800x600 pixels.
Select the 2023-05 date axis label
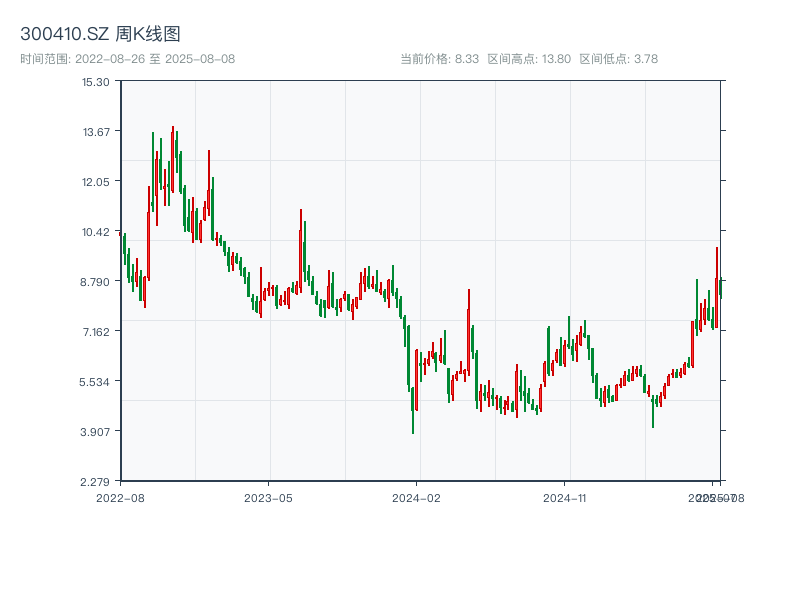[268, 497]
